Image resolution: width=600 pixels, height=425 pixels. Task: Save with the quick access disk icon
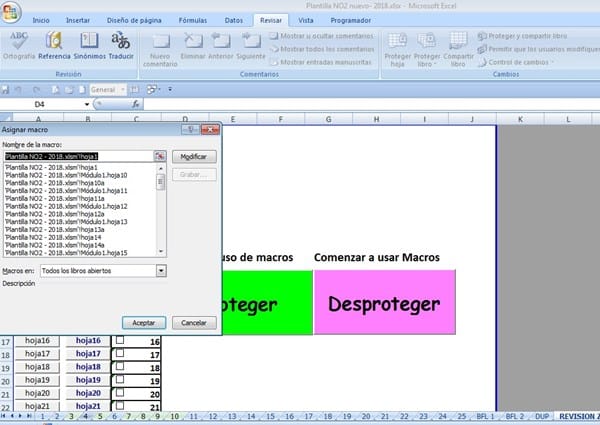pyautogui.click(x=5, y=90)
